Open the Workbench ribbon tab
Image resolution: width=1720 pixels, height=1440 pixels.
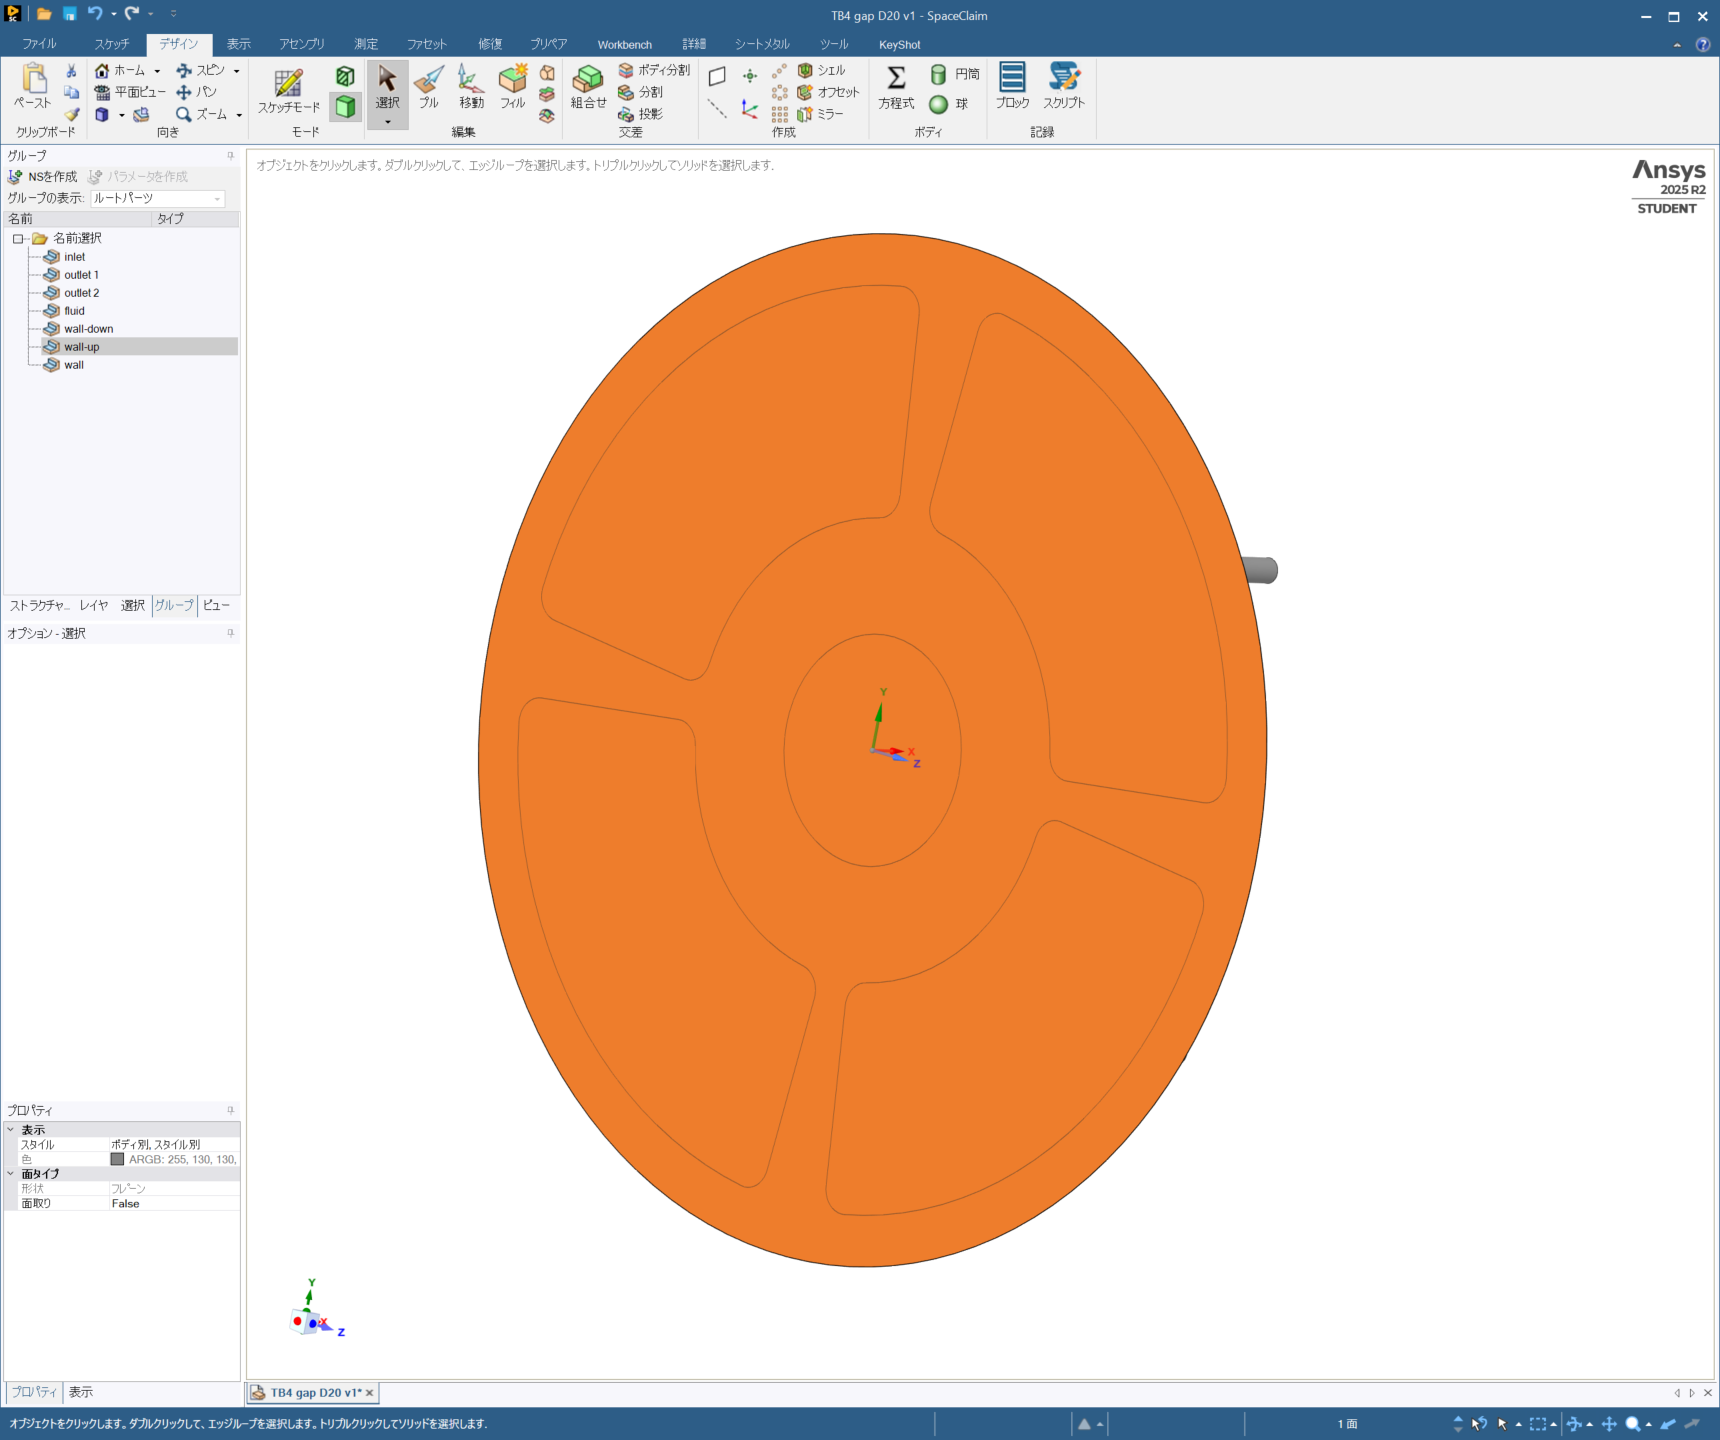624,45
